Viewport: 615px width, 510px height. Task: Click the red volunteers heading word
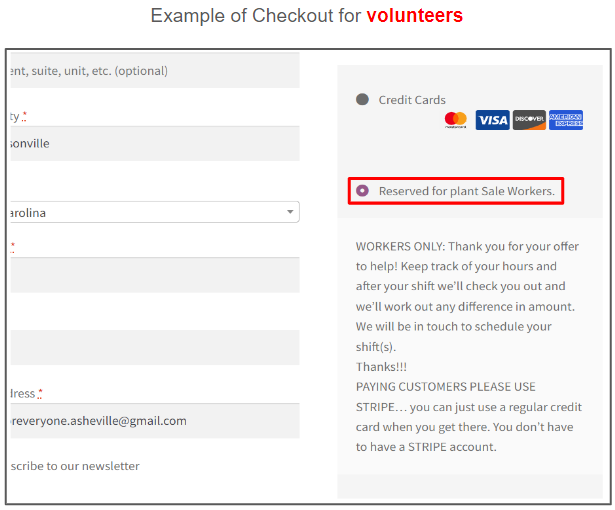[415, 16]
